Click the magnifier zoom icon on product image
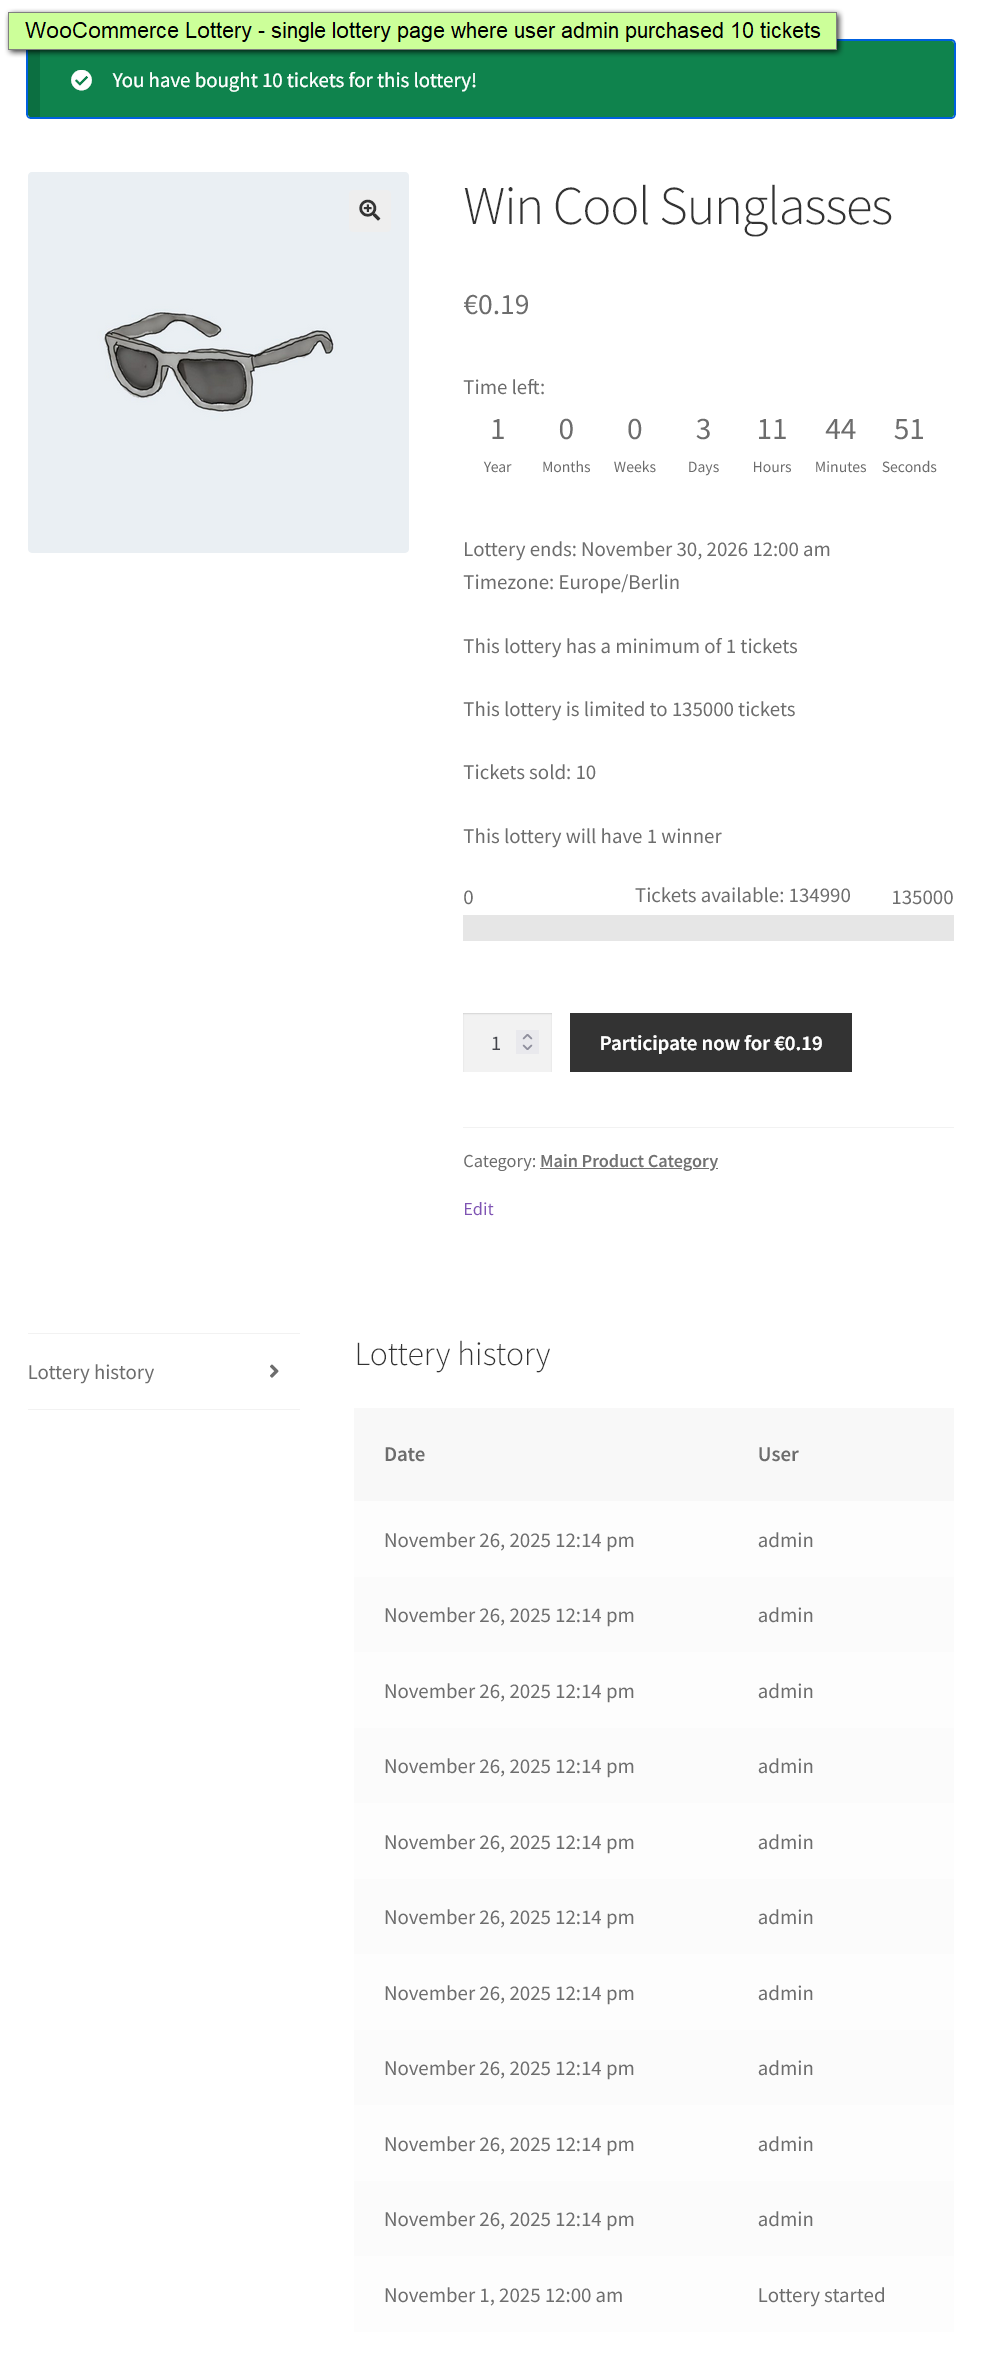Viewport: 1007px width, 2378px height. coord(370,210)
